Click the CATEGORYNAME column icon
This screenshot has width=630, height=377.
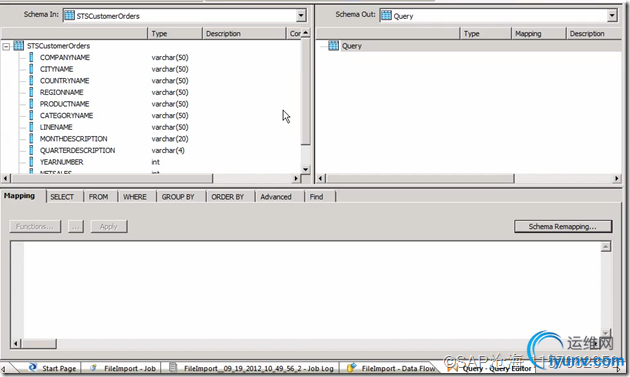coord(31,116)
